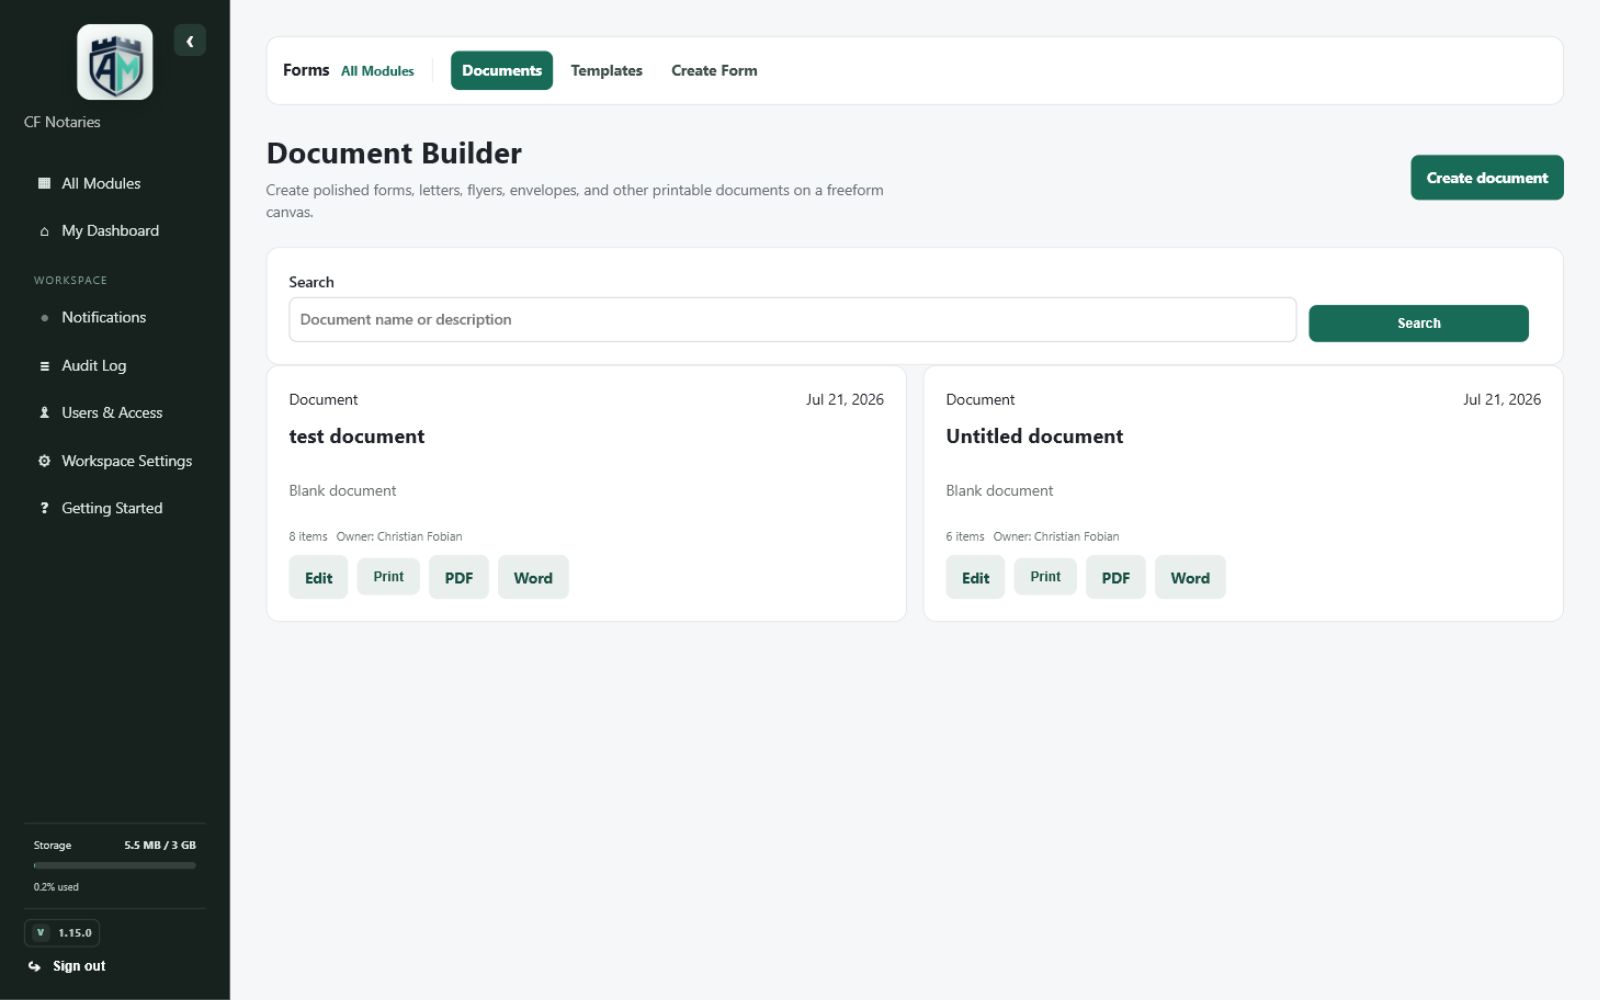This screenshot has width=1600, height=1000.
Task: Edit the test document
Action: click(318, 577)
